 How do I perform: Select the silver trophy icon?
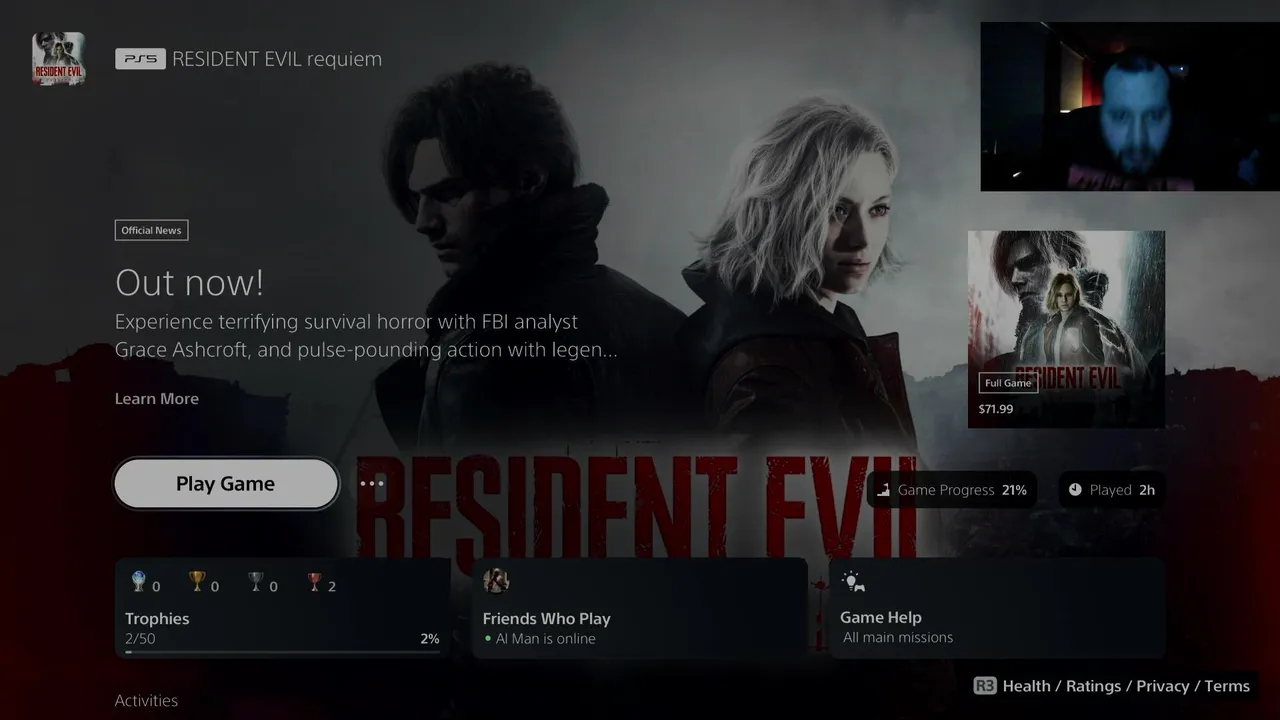pos(256,582)
